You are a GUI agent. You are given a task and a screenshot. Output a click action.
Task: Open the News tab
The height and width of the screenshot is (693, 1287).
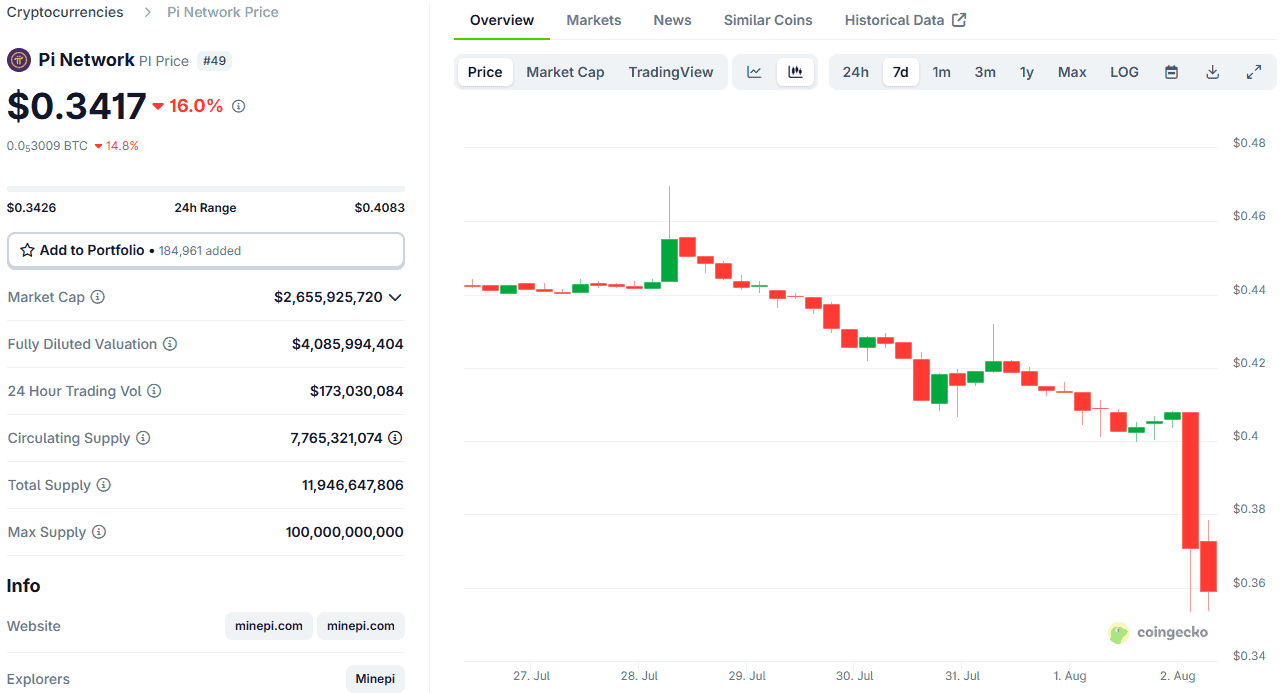click(671, 19)
